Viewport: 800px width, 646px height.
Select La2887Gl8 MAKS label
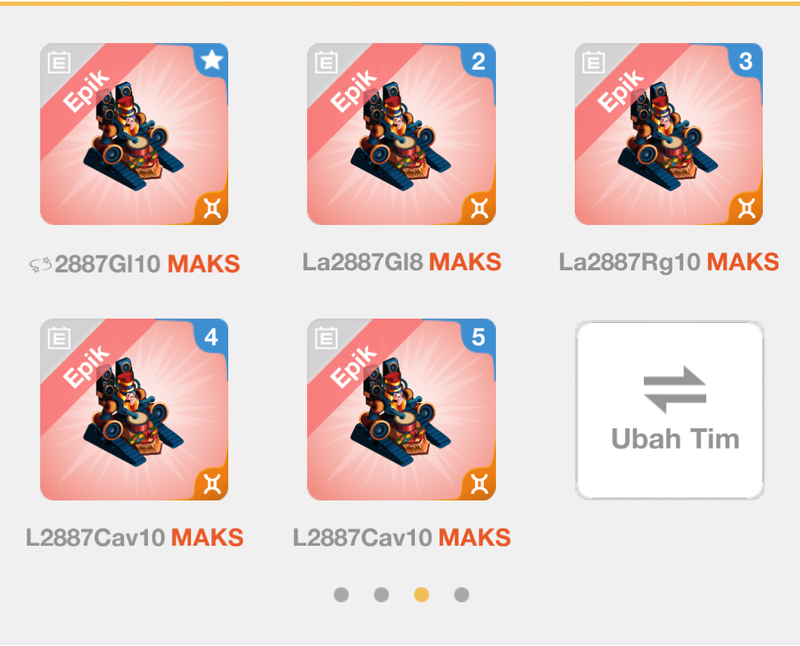coord(402,262)
